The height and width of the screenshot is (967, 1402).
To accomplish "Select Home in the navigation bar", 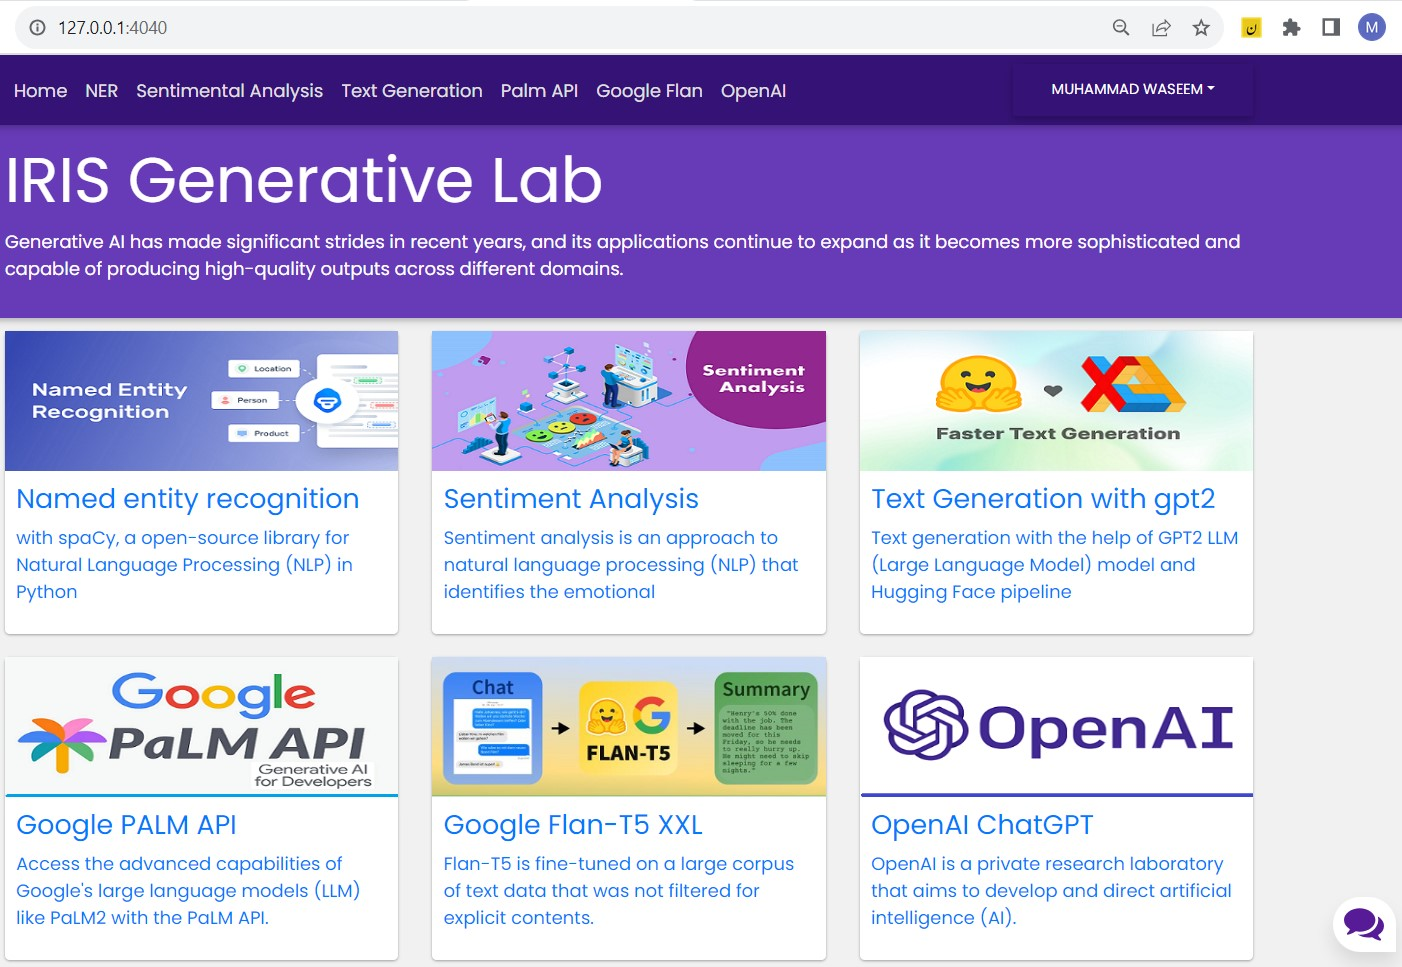I will point(40,91).
